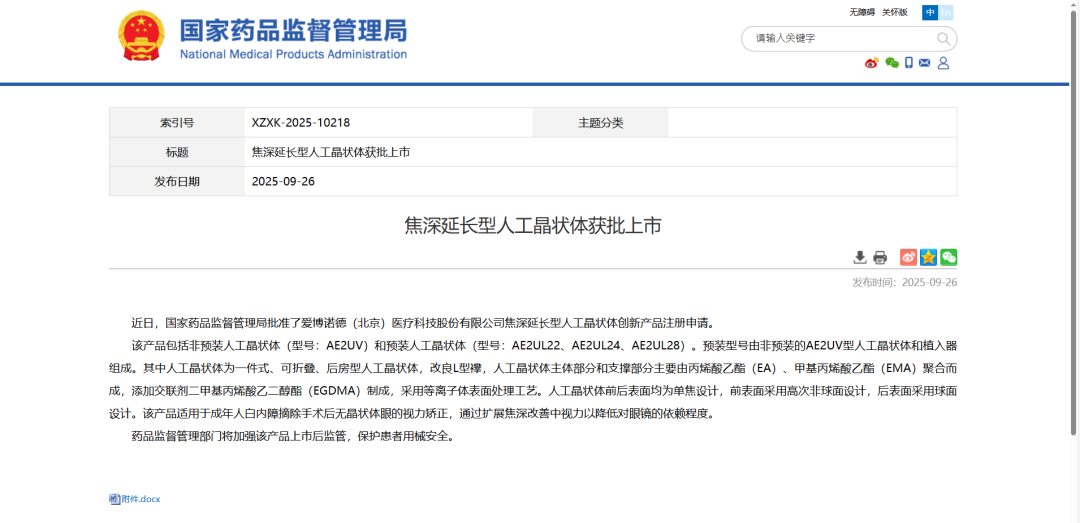Open the 无障碍 accessibility link
The image size is (1080, 523).
862,12
